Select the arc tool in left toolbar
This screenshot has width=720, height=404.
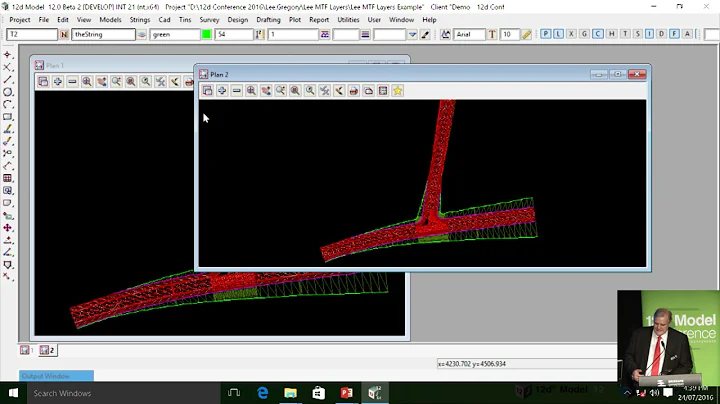(x=7, y=105)
